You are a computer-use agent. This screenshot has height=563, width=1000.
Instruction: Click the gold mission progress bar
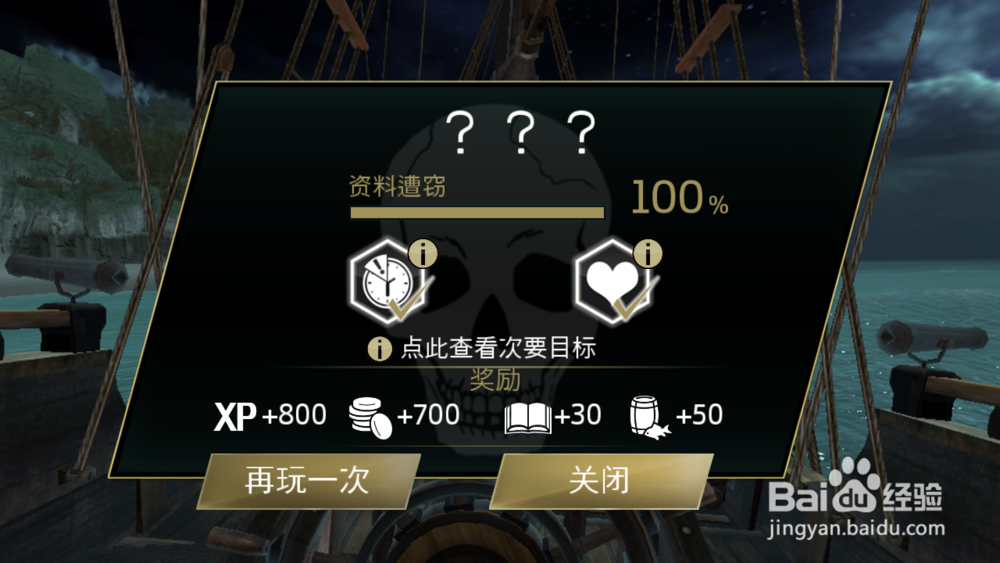tap(477, 212)
